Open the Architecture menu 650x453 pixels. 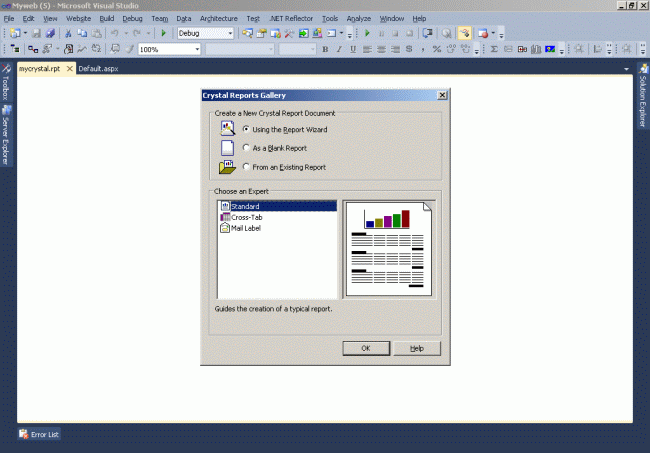(218, 18)
